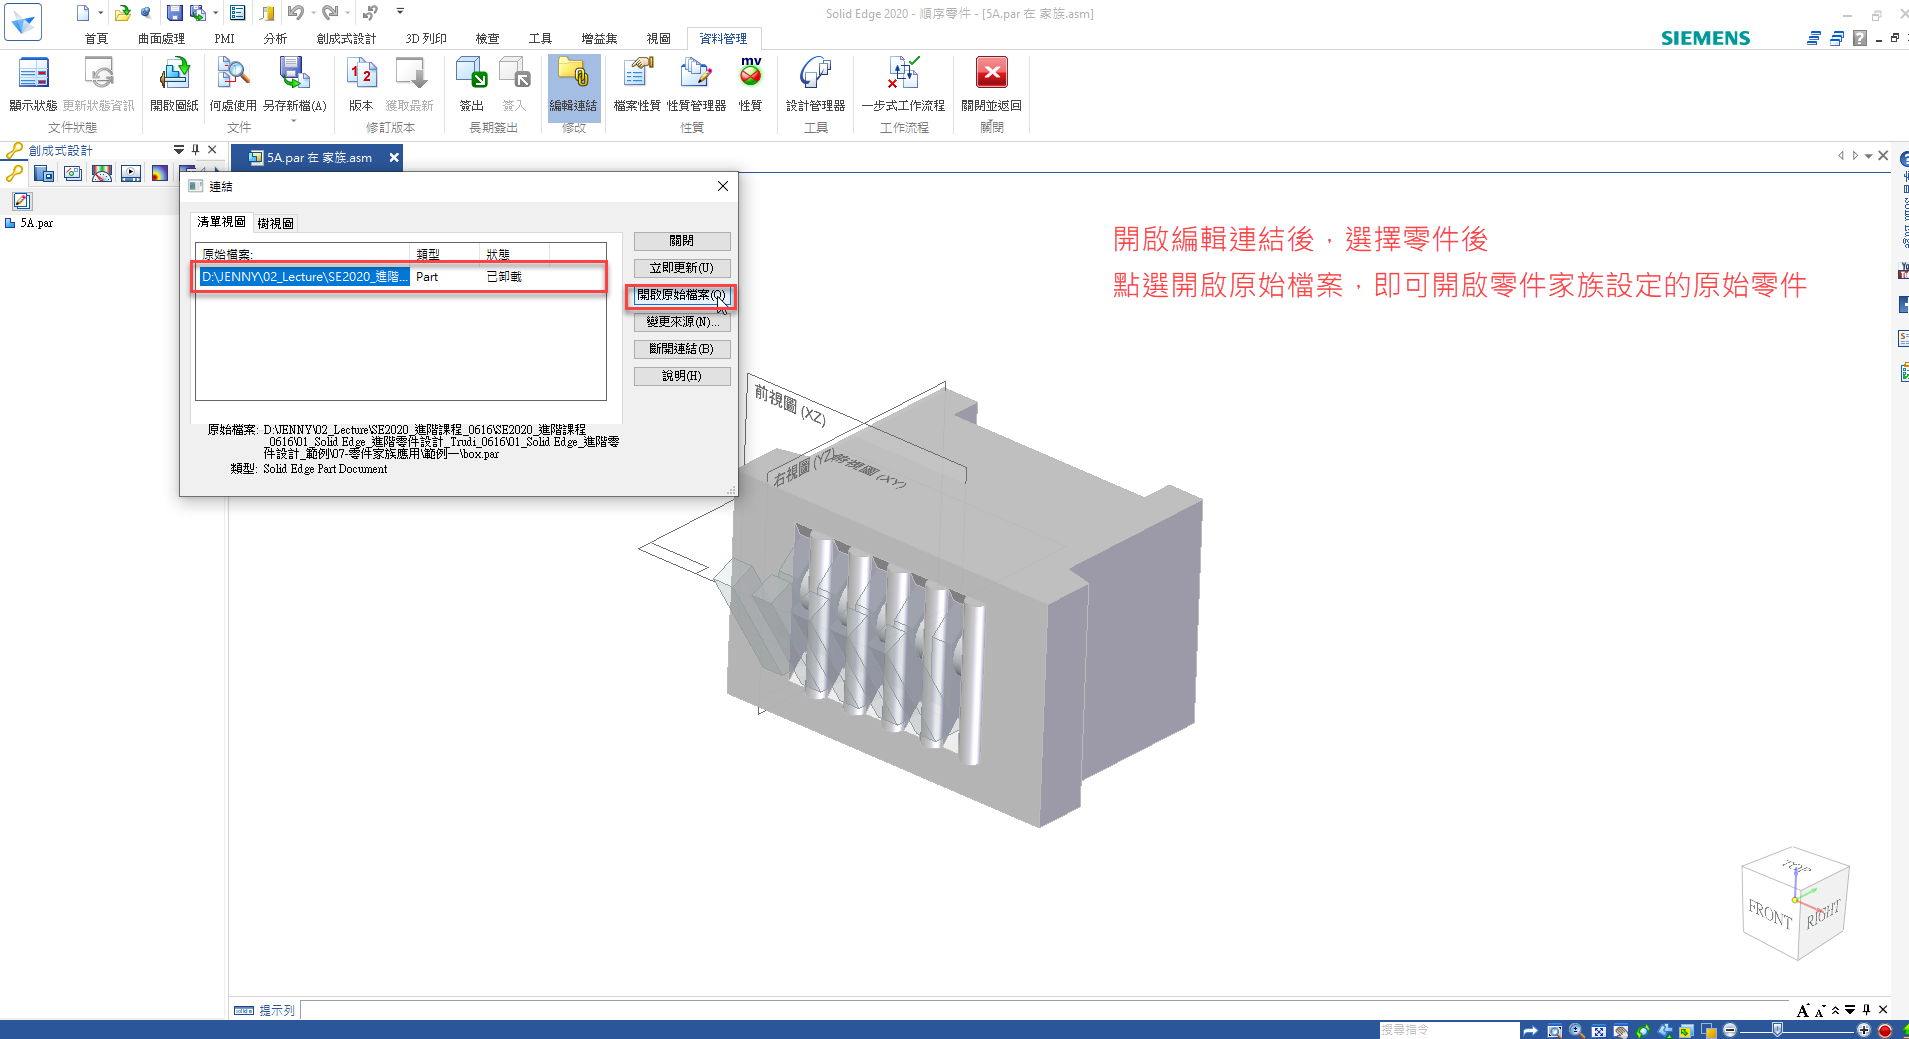Click the increase prompt text size icon
Screen dimensions: 1909x1039
point(1803,1010)
